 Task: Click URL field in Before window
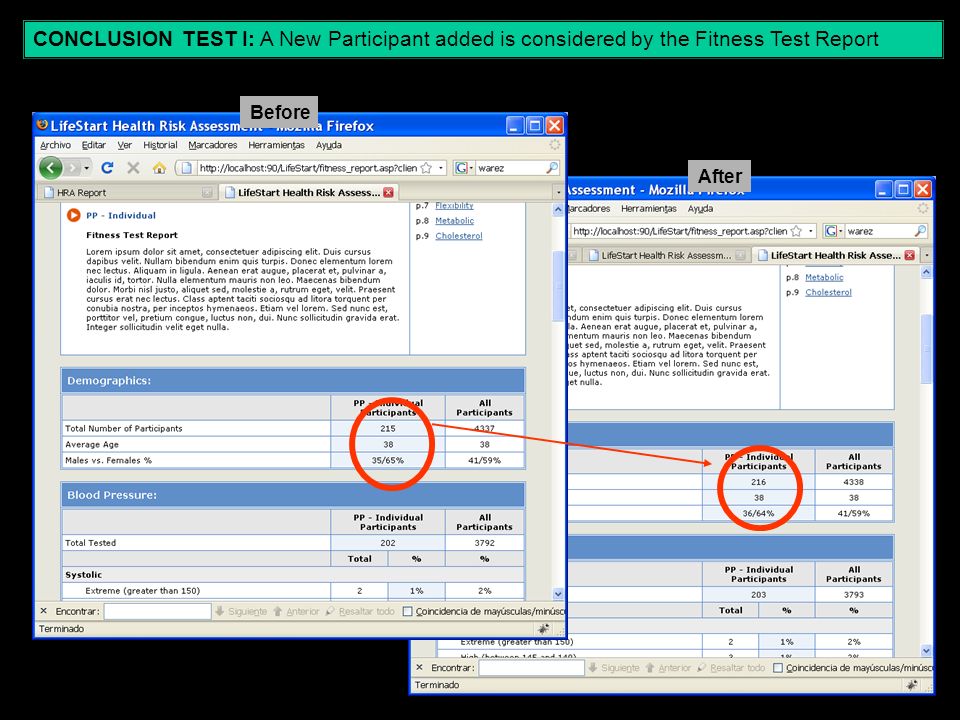(x=308, y=168)
